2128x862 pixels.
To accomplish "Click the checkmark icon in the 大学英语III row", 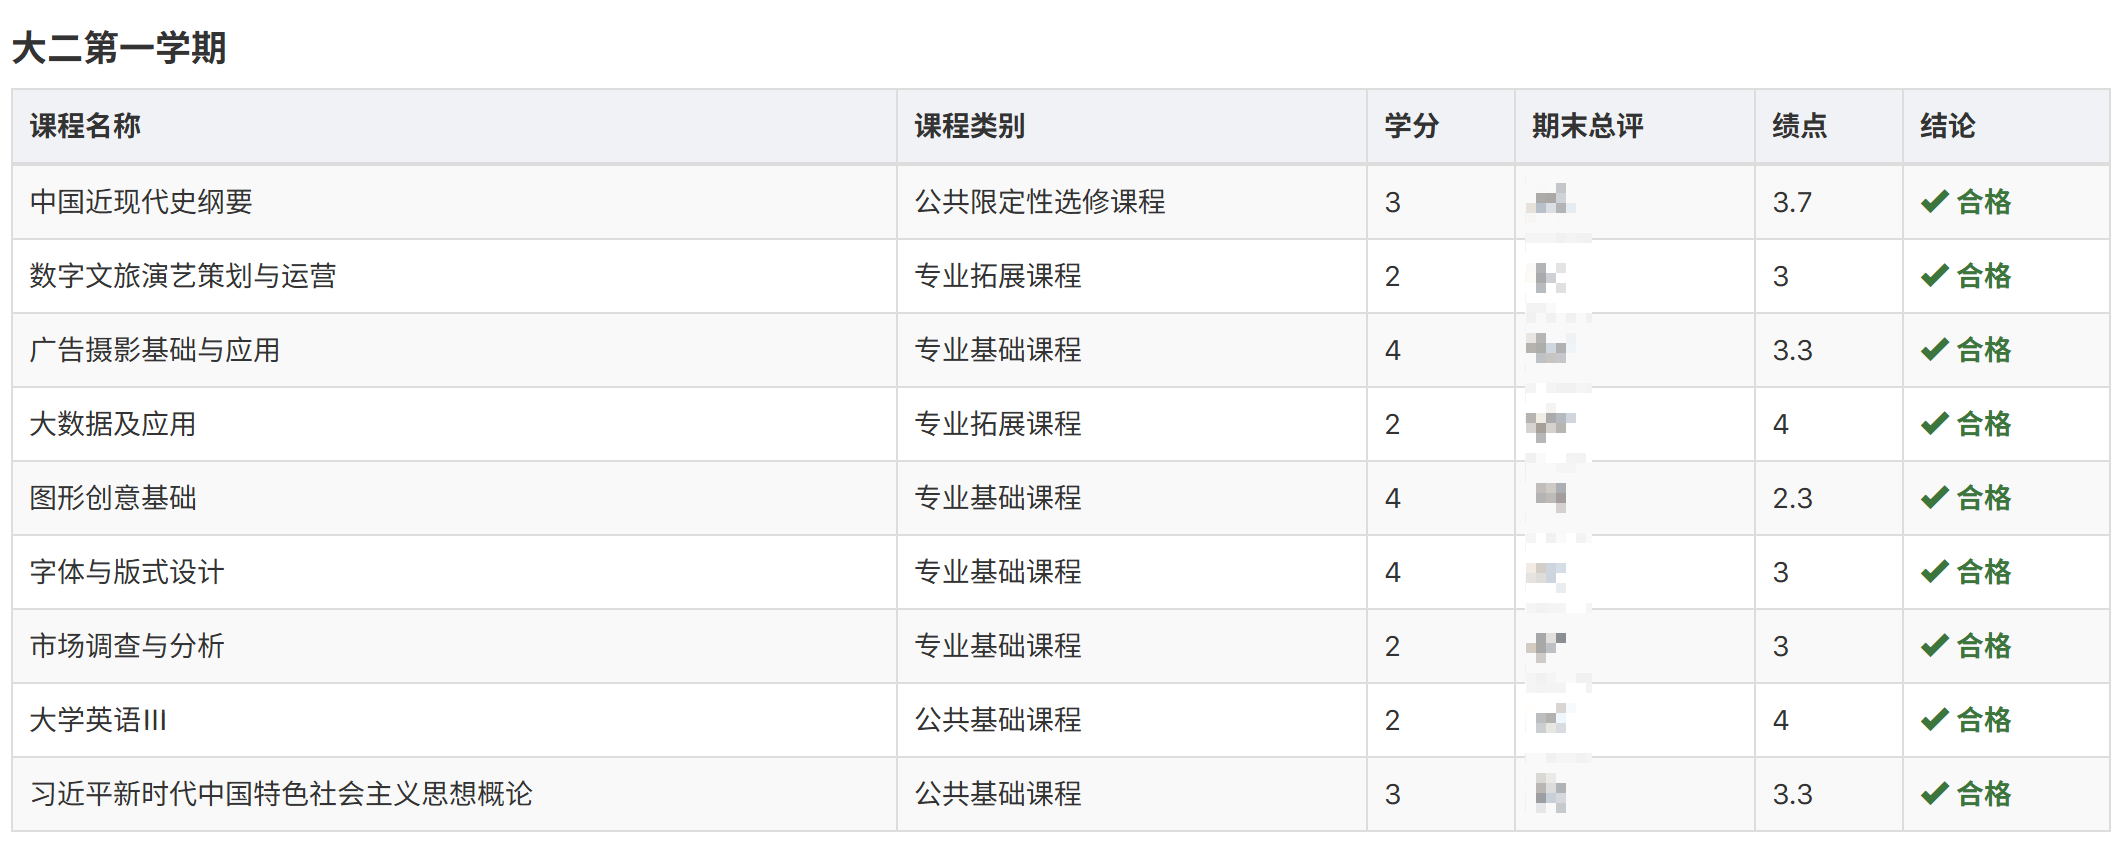I will click(x=1934, y=720).
